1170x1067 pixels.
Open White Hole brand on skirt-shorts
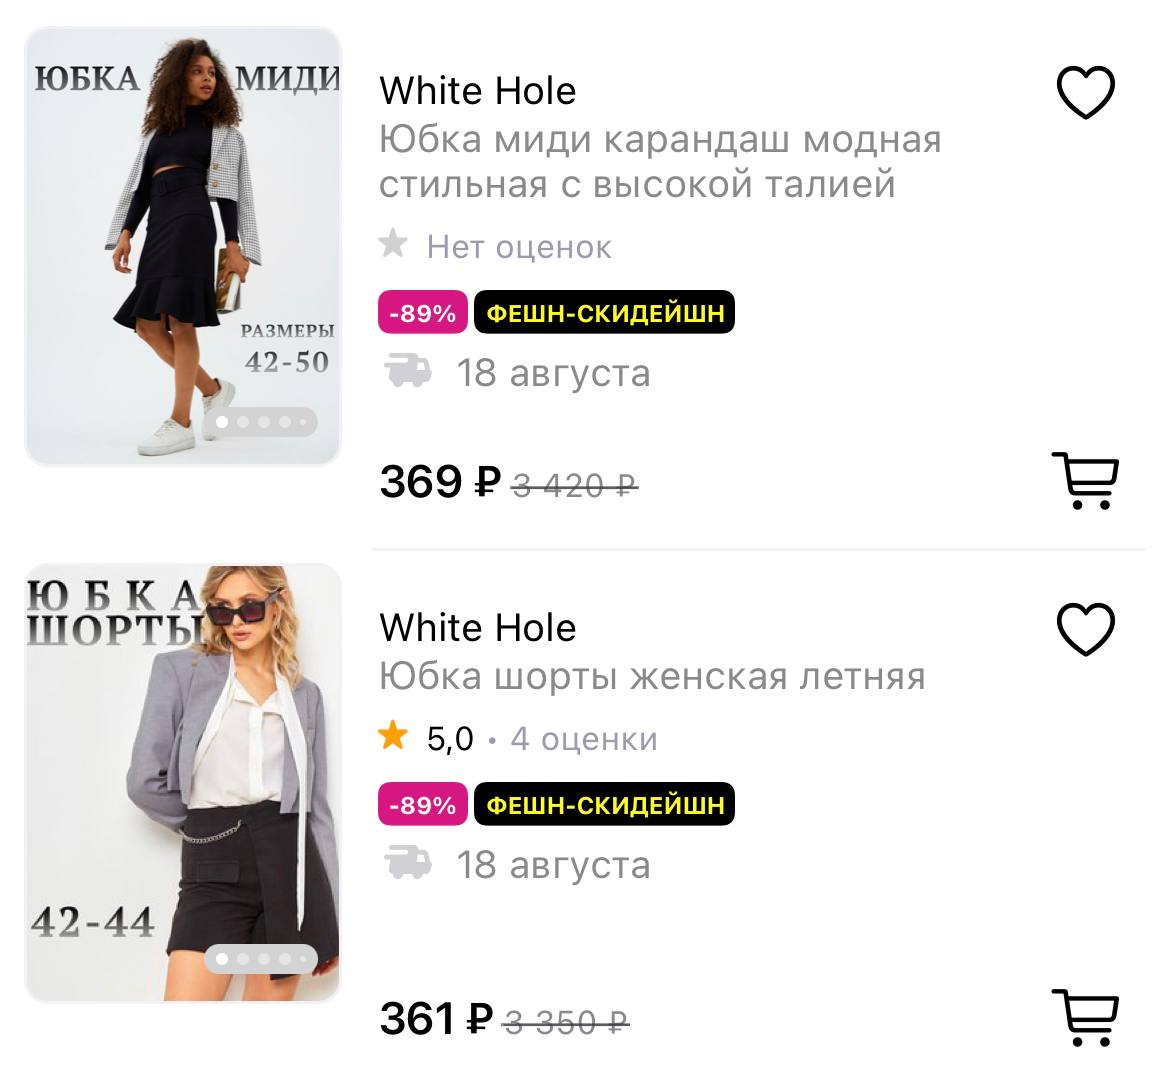click(x=477, y=628)
